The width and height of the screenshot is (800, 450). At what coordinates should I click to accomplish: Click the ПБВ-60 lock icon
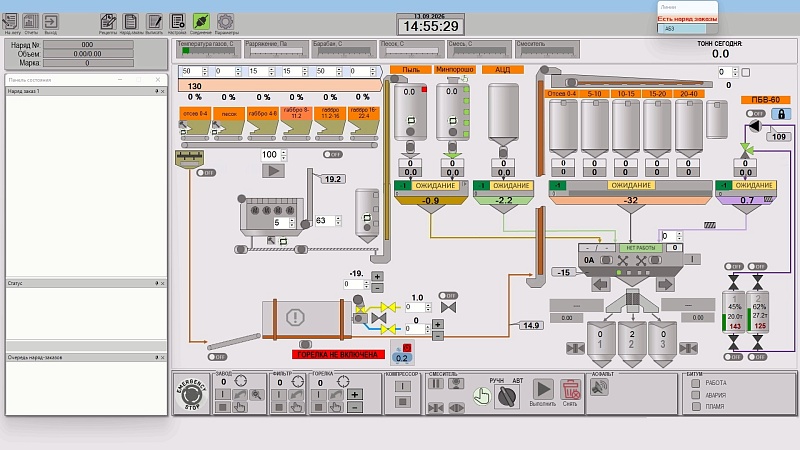point(781,114)
